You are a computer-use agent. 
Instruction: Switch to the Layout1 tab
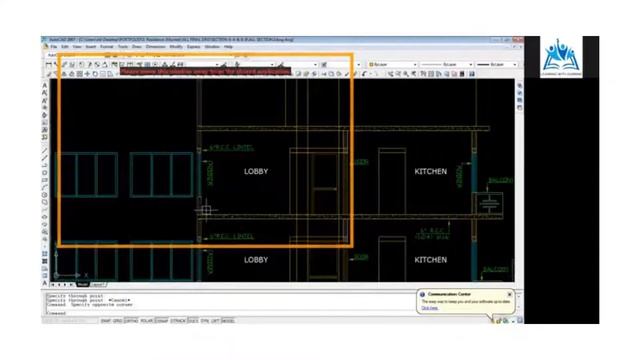click(x=98, y=284)
